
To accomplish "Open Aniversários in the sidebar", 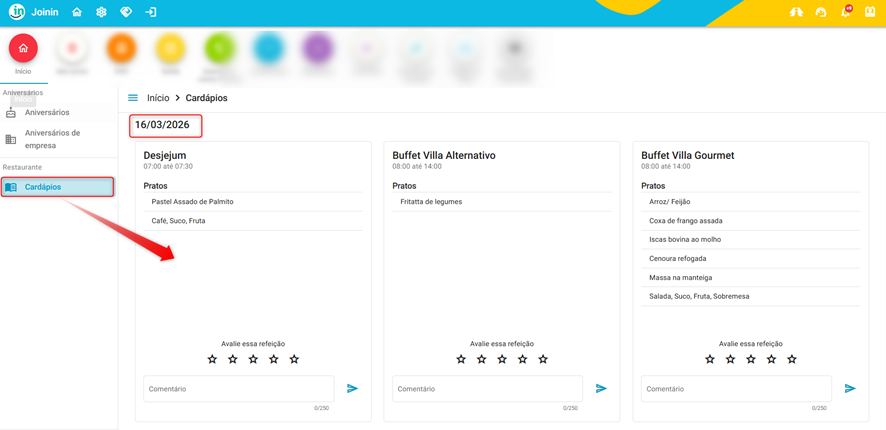I will pos(47,113).
